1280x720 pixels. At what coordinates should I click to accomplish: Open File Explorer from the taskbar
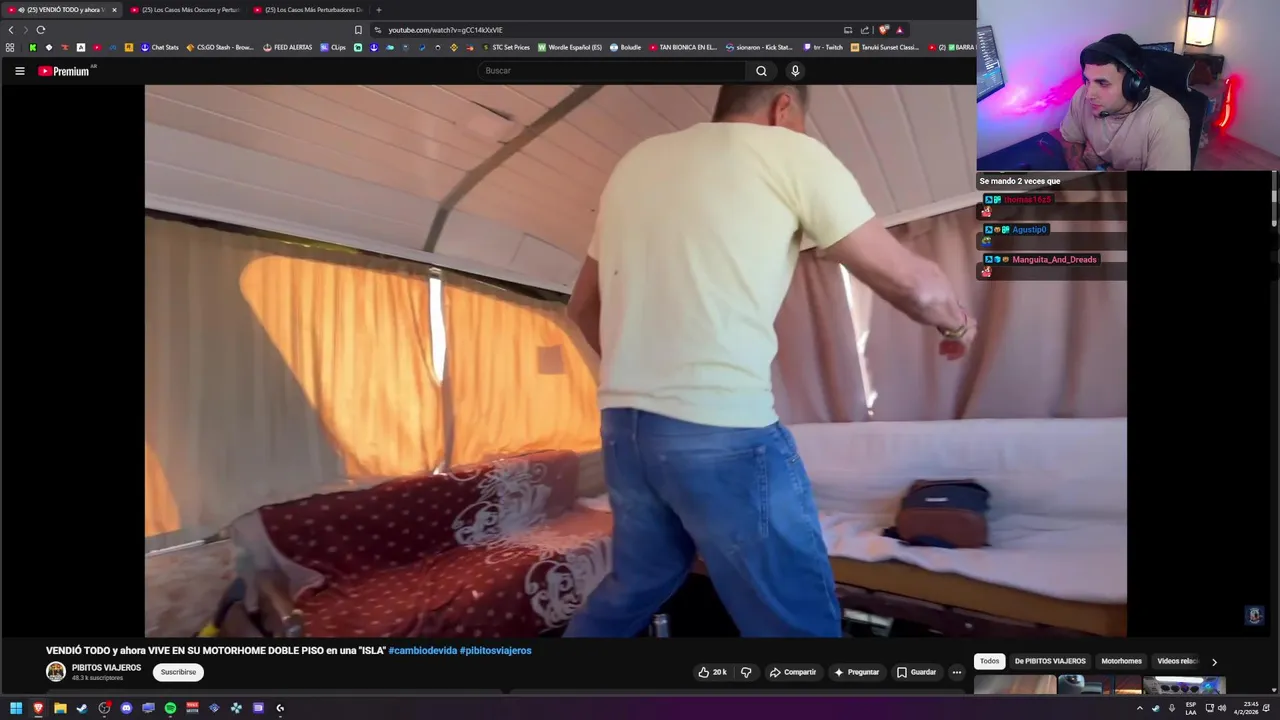click(x=60, y=708)
